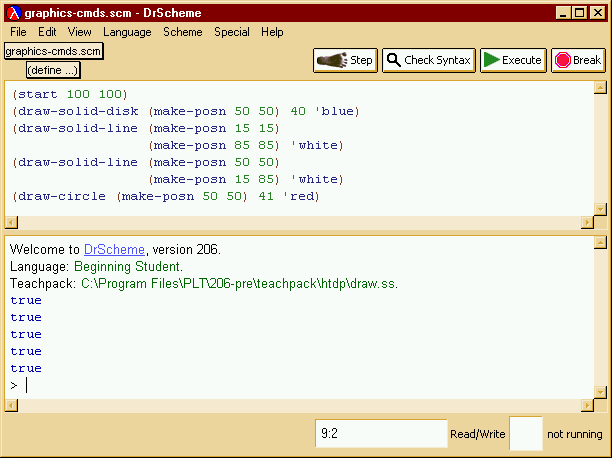Follow the DrScheme link in welcome message

tap(114, 249)
